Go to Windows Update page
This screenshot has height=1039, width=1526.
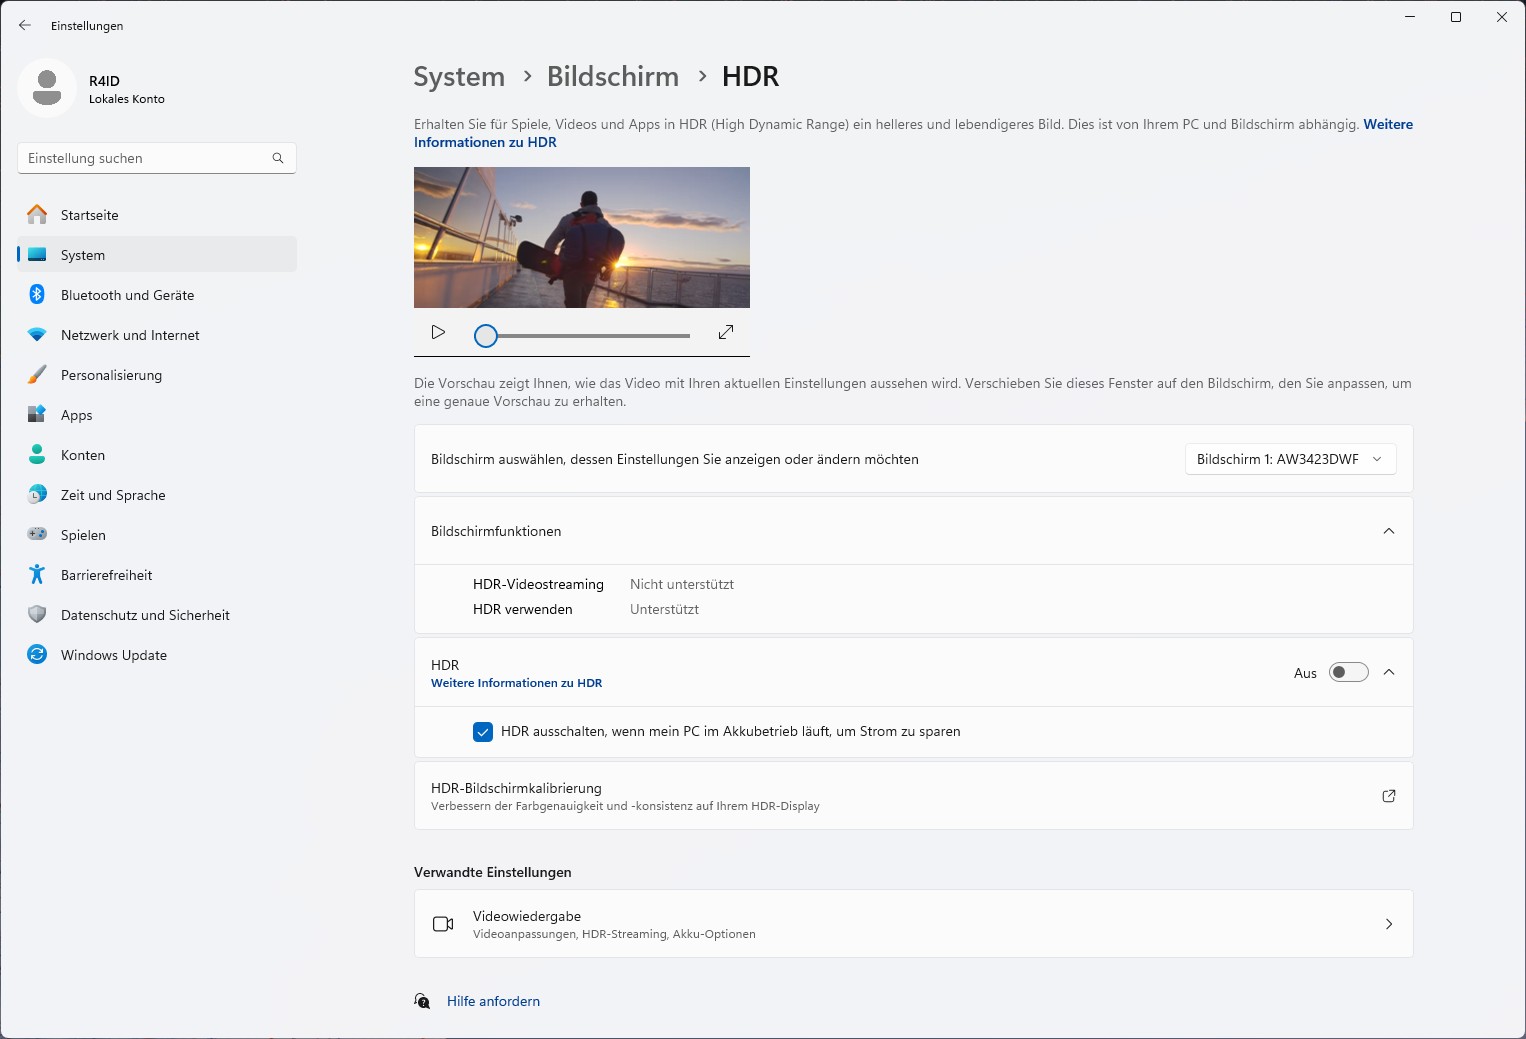113,655
